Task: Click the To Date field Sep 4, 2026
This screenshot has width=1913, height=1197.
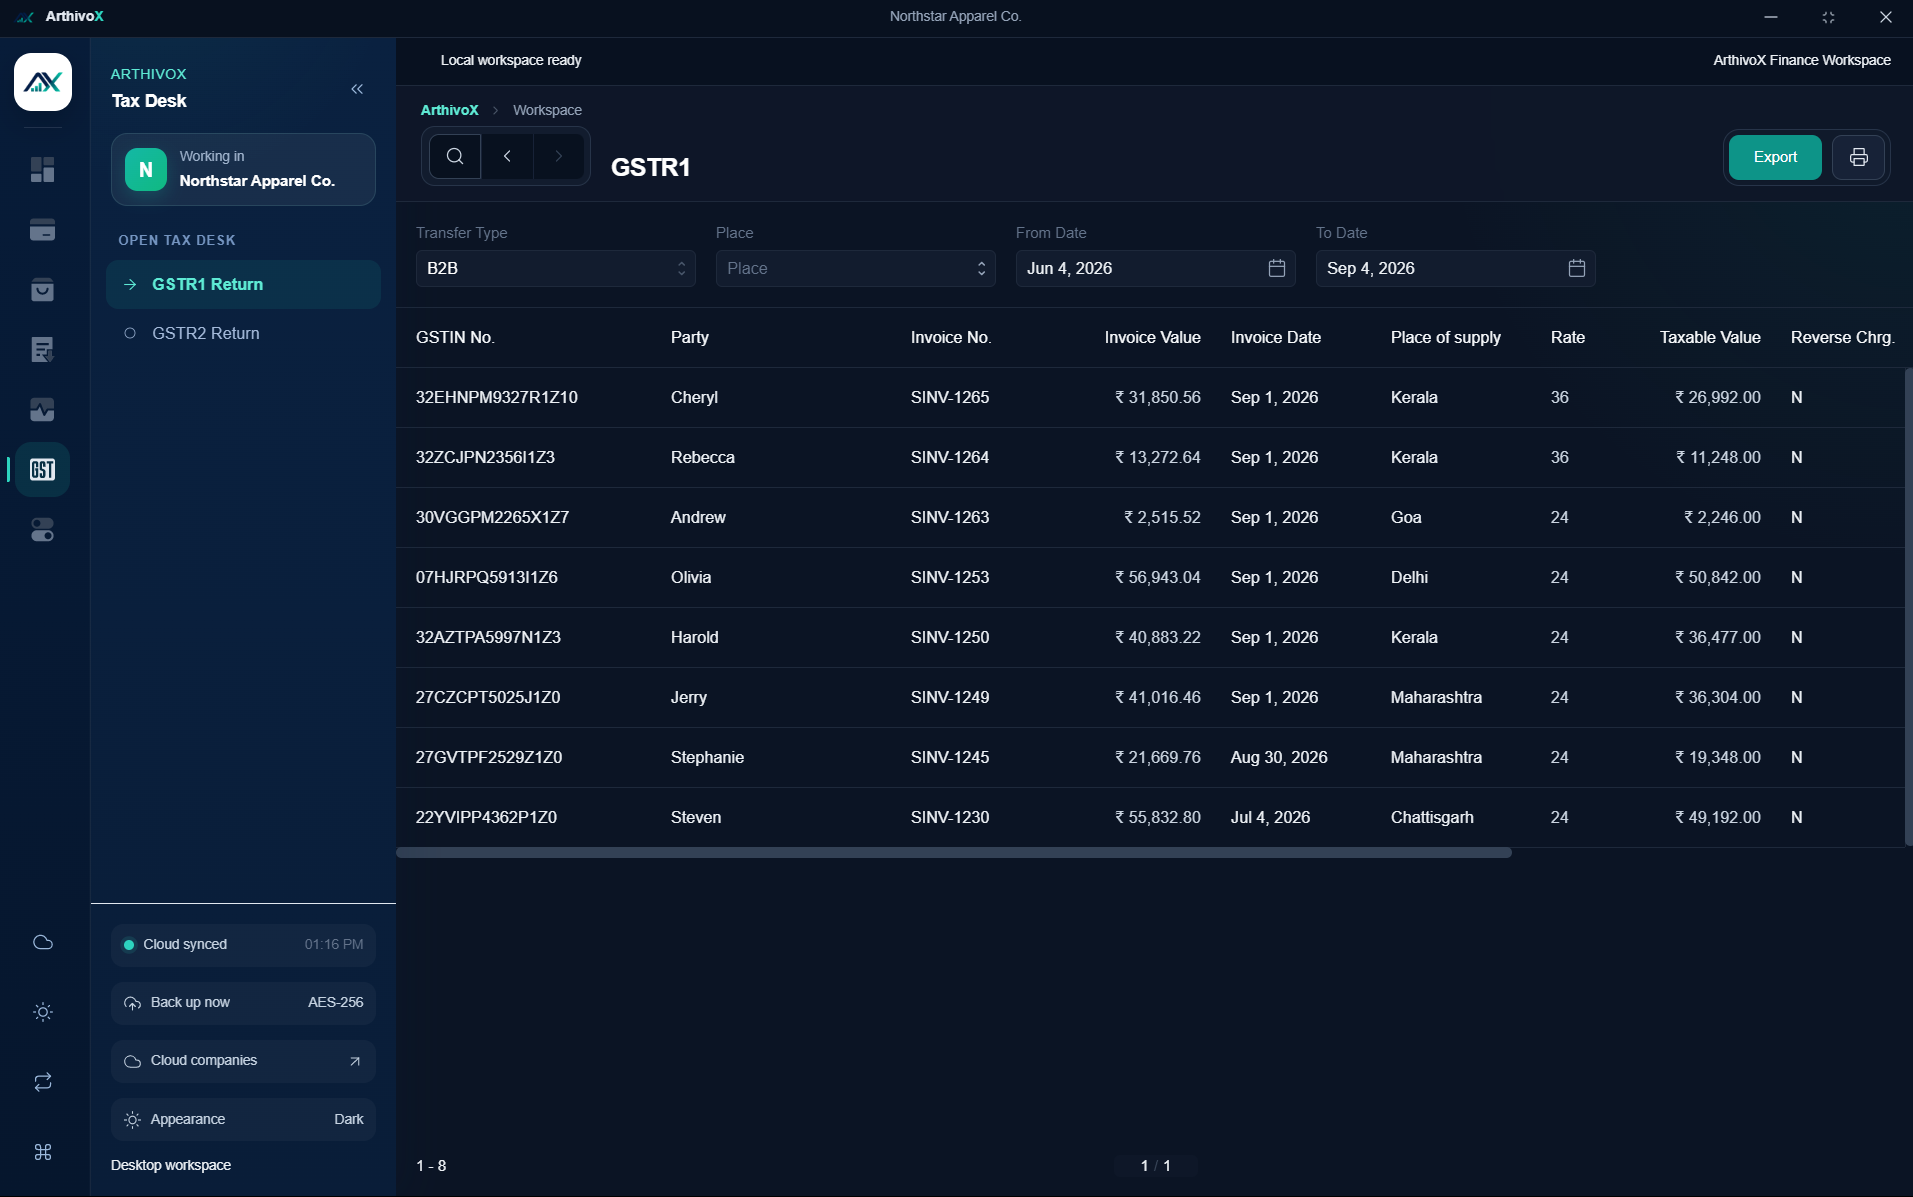Action: click(x=1456, y=268)
